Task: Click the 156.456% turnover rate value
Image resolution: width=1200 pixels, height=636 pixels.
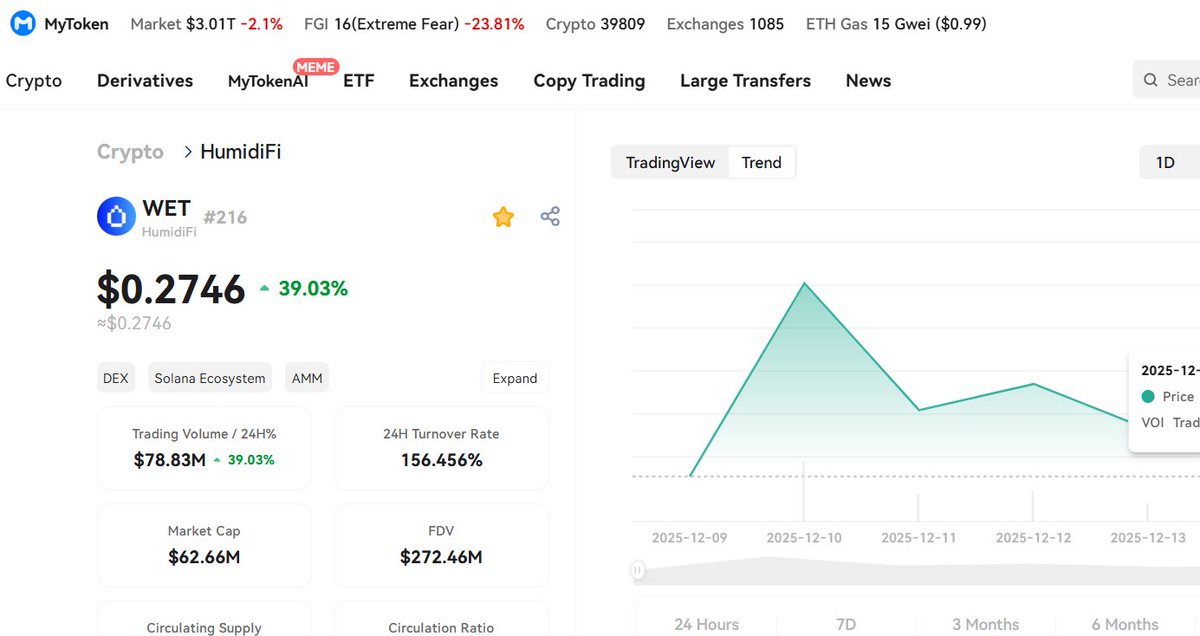Action: point(441,460)
